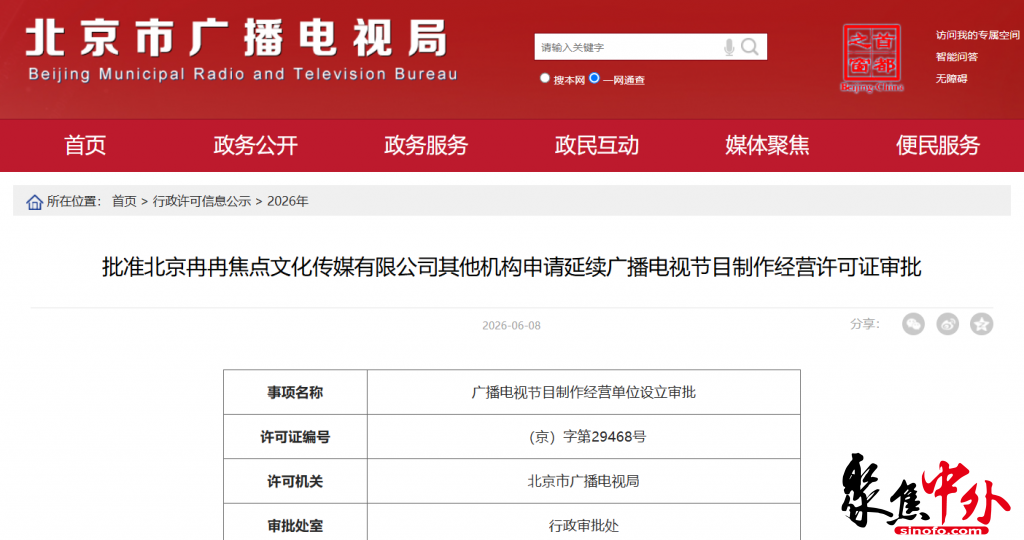Click the 北京市广播电视局 site logo
Image resolution: width=1024 pixels, height=540 pixels.
[x=242, y=51]
